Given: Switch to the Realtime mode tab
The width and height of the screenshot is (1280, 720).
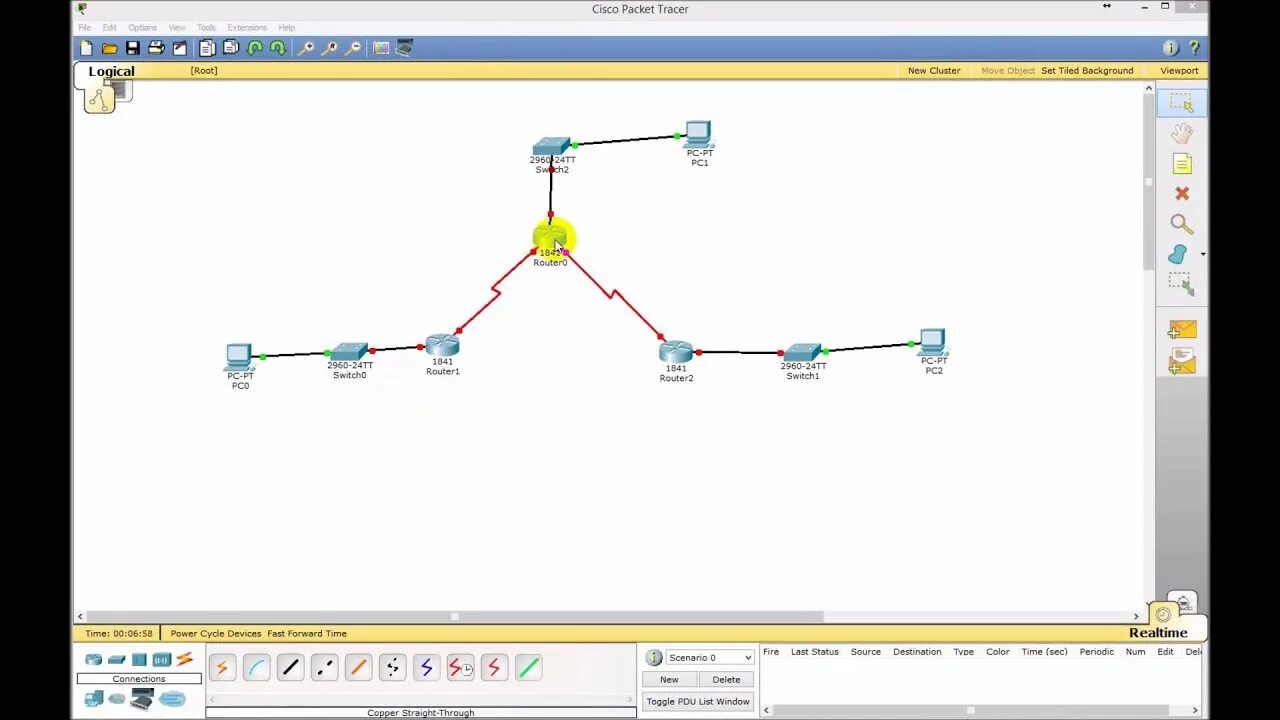Looking at the screenshot, I should pyautogui.click(x=1158, y=632).
